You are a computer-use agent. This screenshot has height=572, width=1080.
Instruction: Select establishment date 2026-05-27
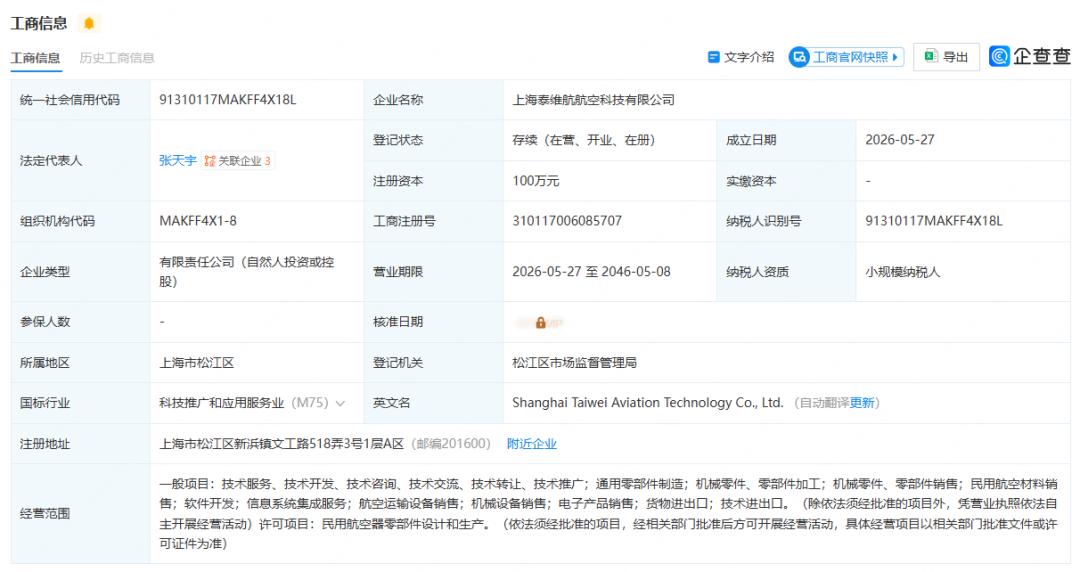click(x=900, y=140)
